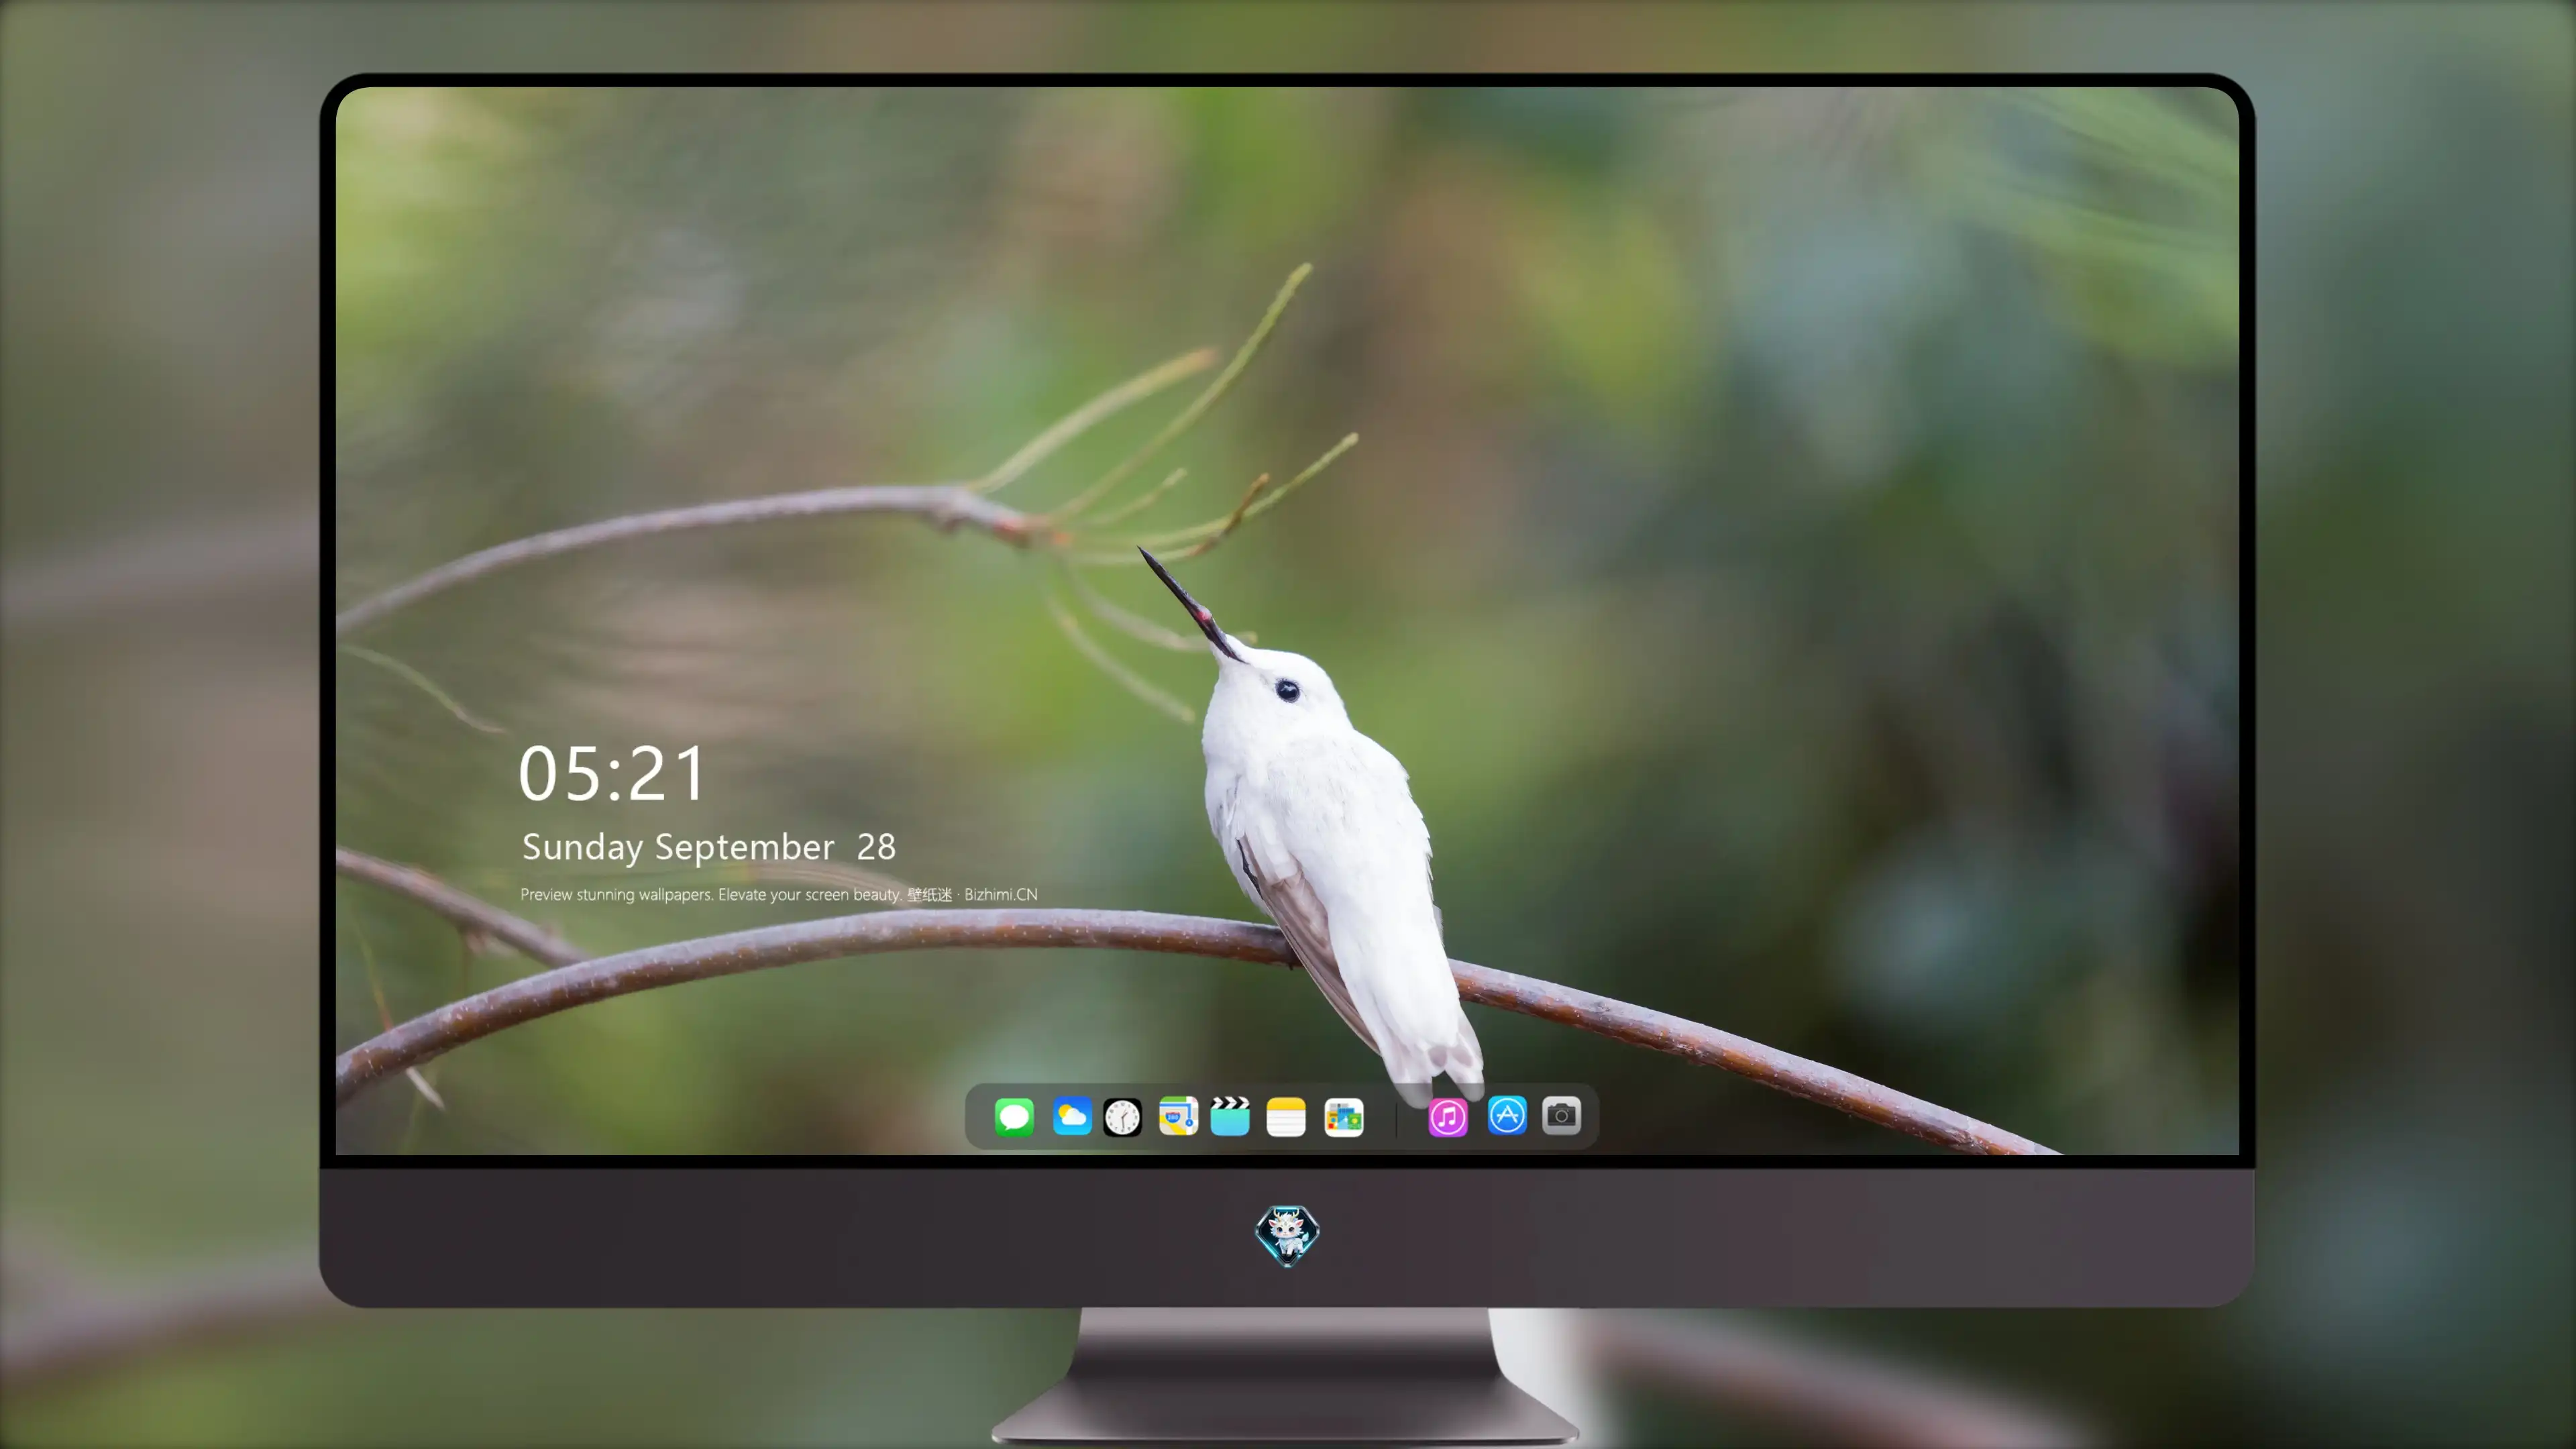Open the photo collage app icon

[1343, 1117]
